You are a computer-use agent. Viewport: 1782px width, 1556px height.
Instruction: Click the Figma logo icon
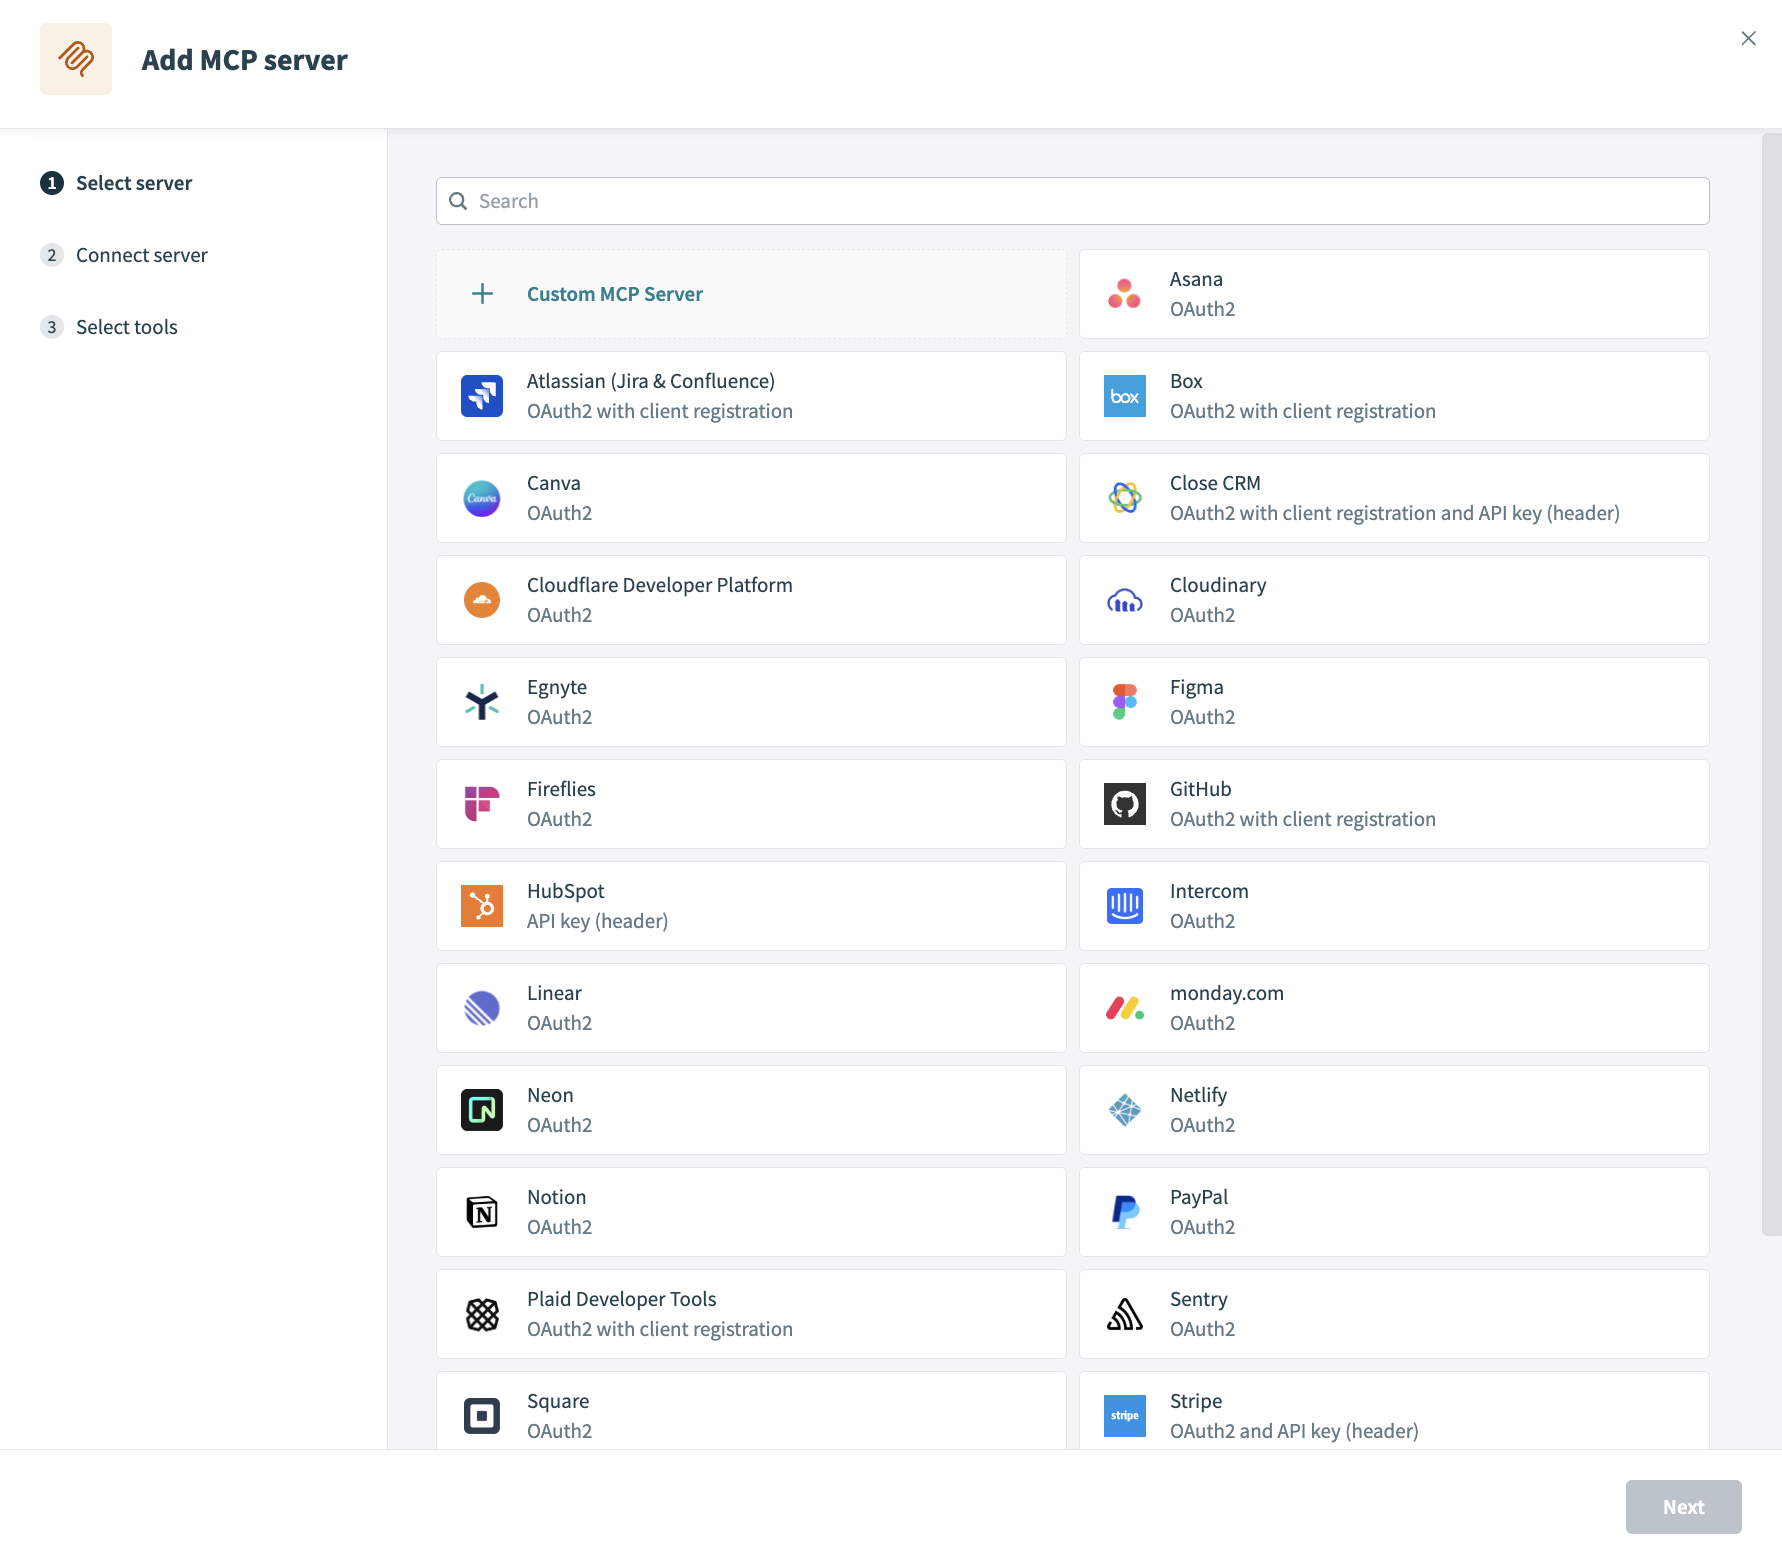[x=1124, y=702]
